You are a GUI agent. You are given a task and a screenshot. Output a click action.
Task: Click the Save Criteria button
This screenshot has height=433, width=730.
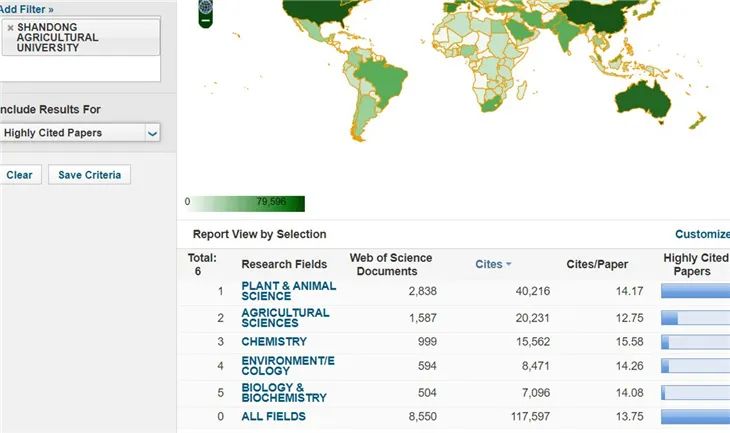tap(89, 175)
